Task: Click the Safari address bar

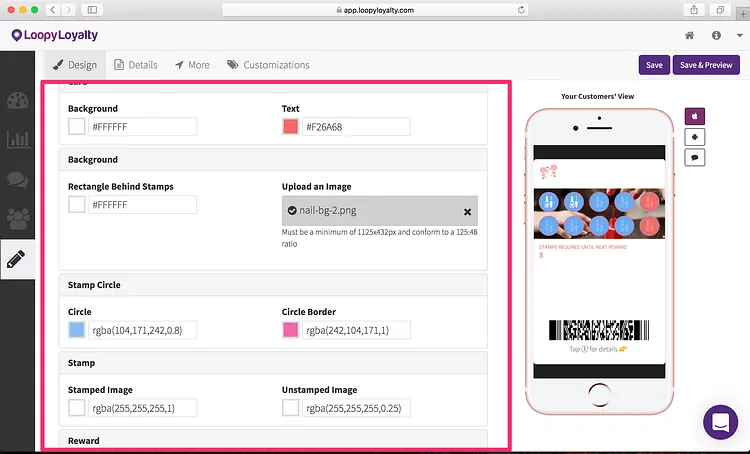Action: (375, 10)
